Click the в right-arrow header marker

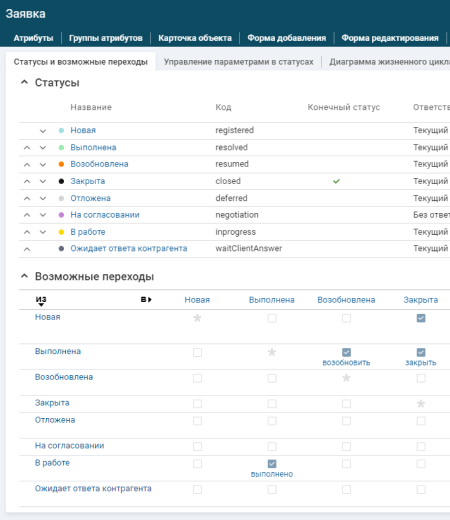146,299
